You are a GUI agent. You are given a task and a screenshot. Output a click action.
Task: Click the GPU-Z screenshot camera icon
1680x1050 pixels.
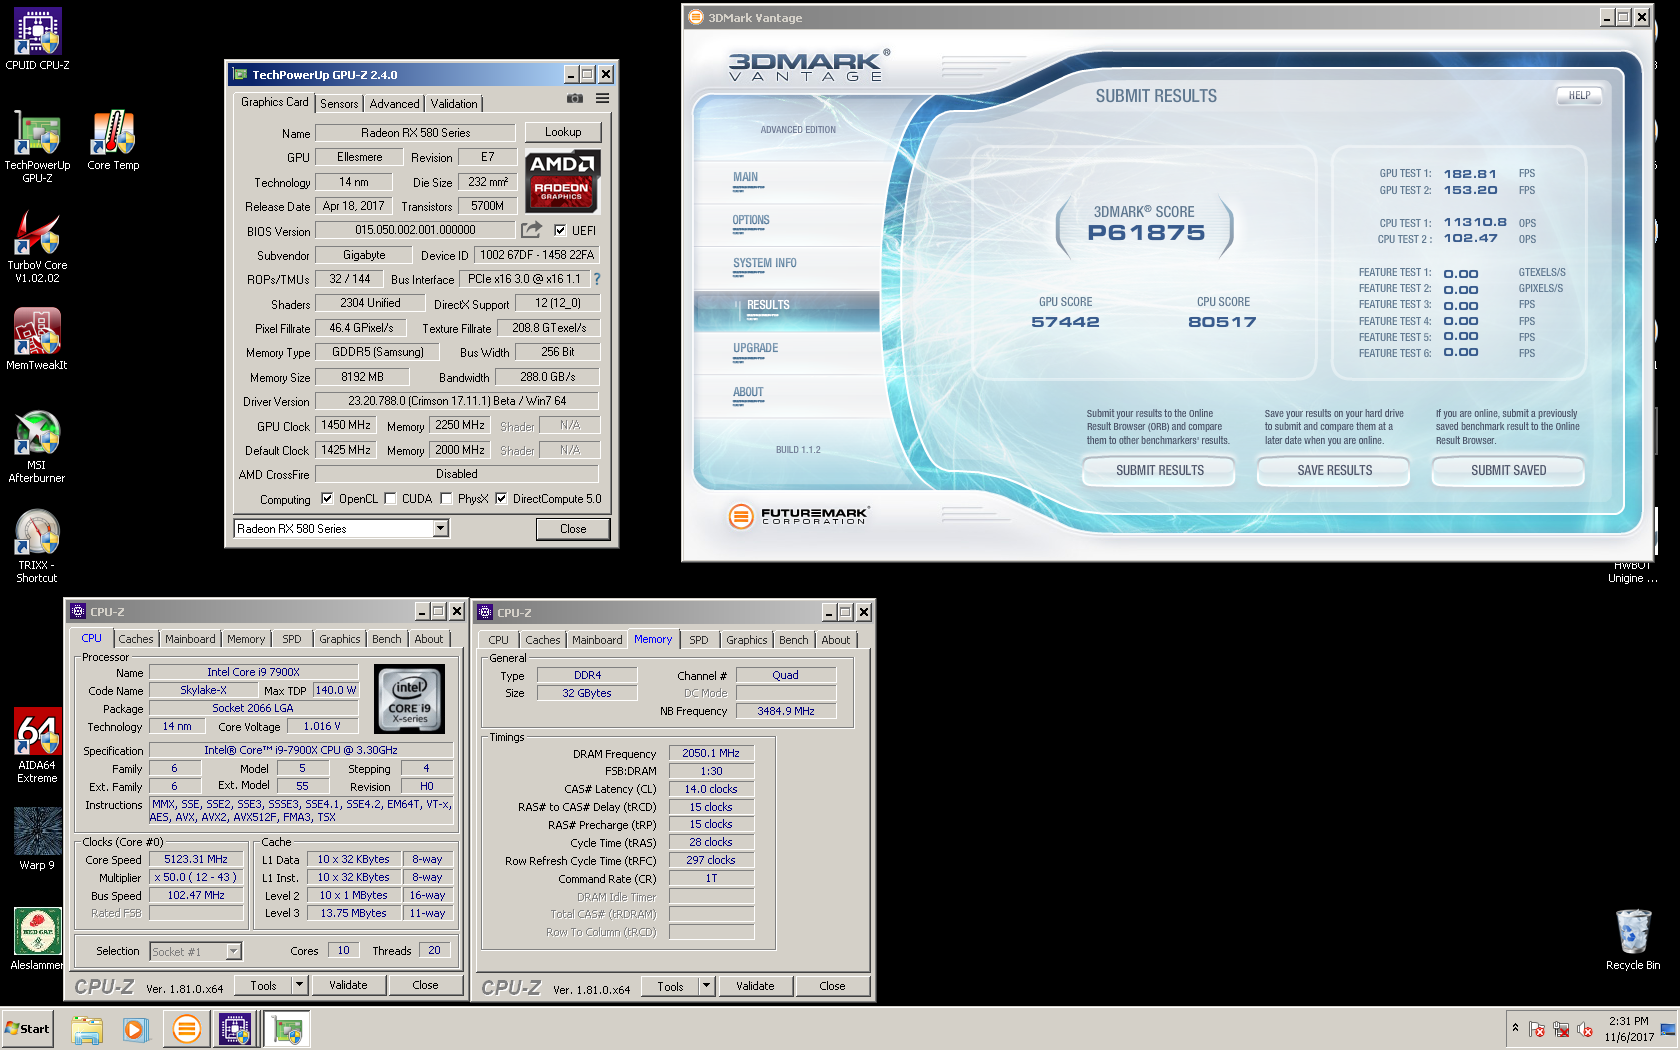click(x=575, y=98)
